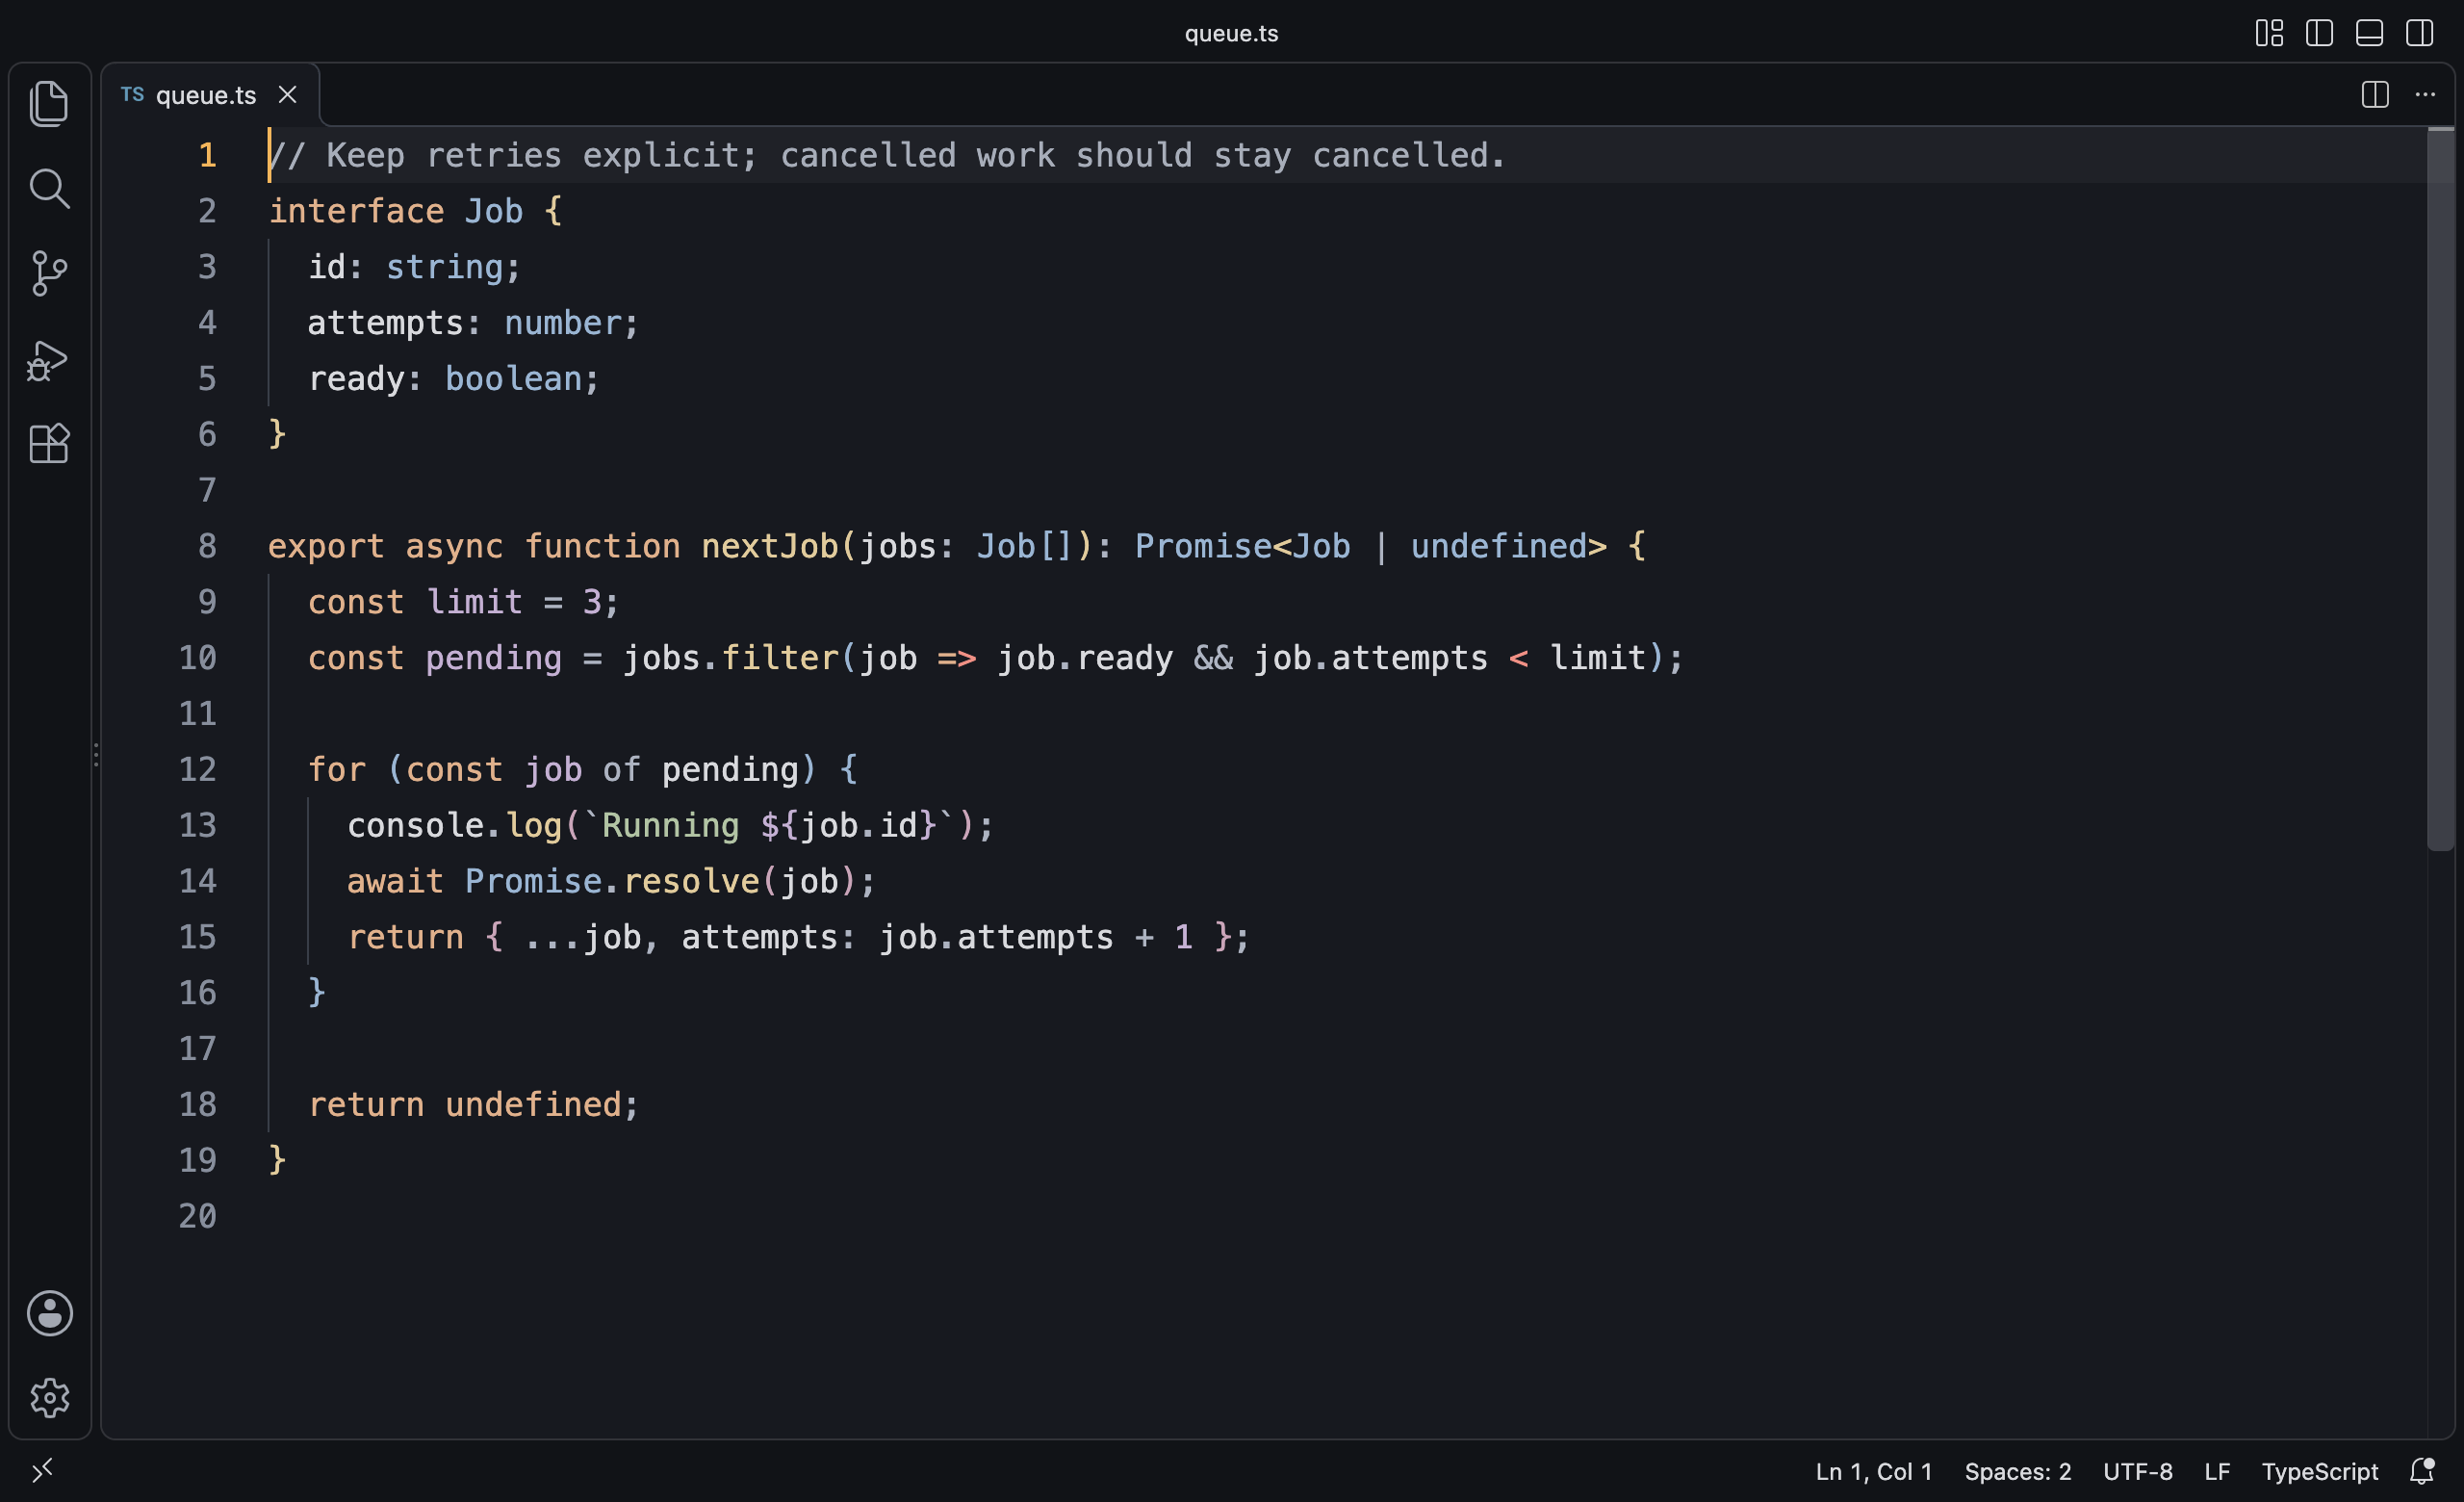This screenshot has height=1502, width=2464.
Task: Split the editor to the right
Action: click(2375, 94)
